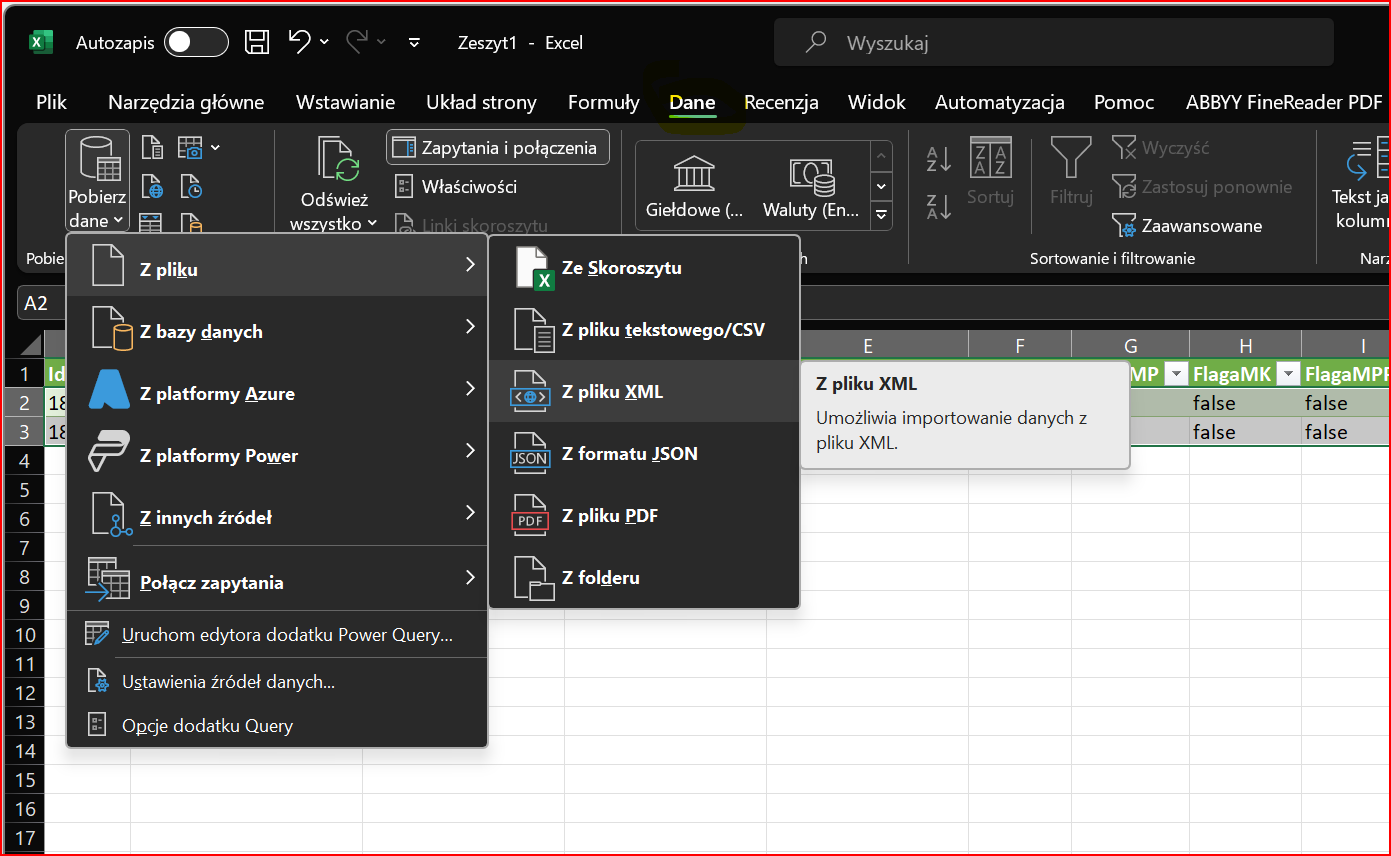Click Zastosuj ponownie filter button
1391x856 pixels.
1202,187
